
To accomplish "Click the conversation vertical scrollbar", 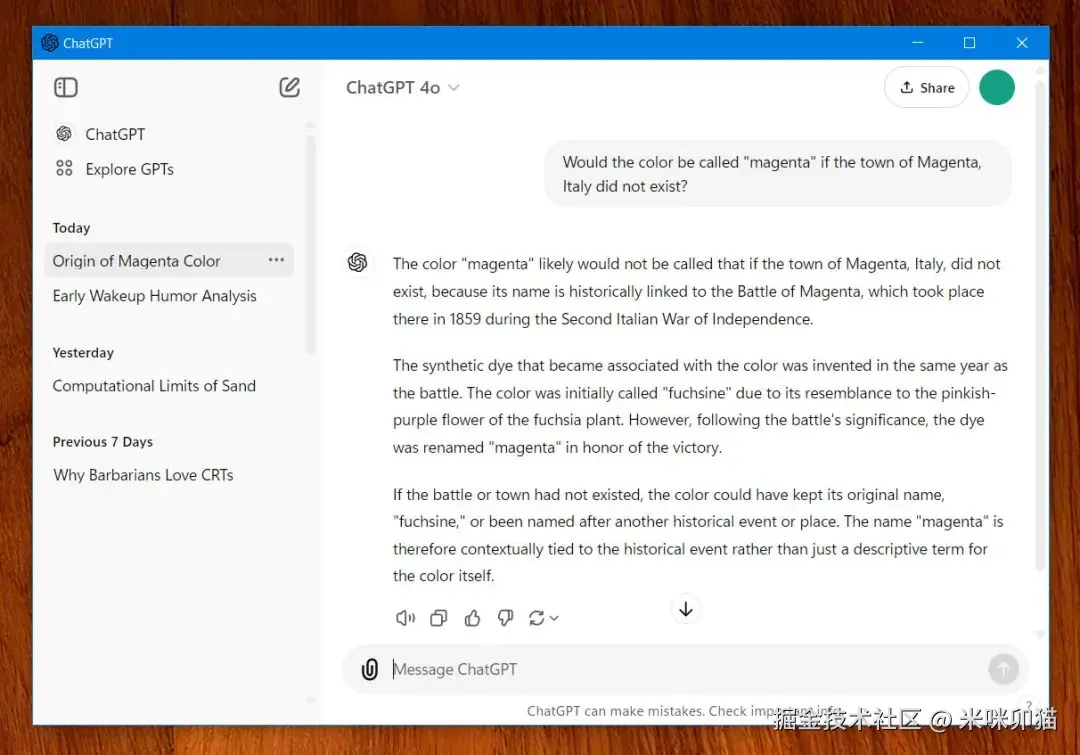I will pos(1040,324).
